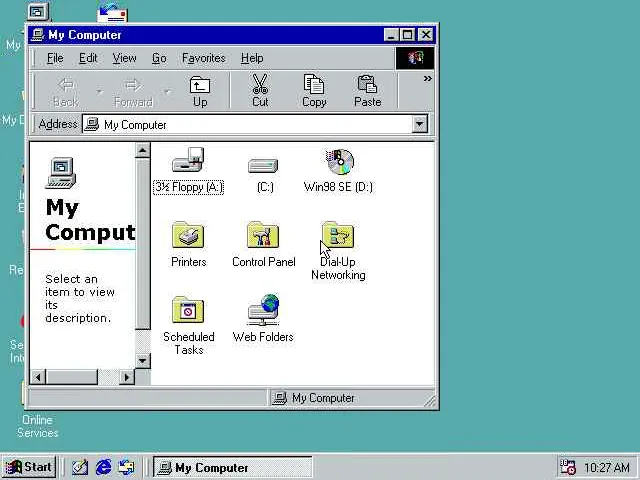The height and width of the screenshot is (480, 640).
Task: Click the Outlook Express desktop icon
Action: (113, 14)
